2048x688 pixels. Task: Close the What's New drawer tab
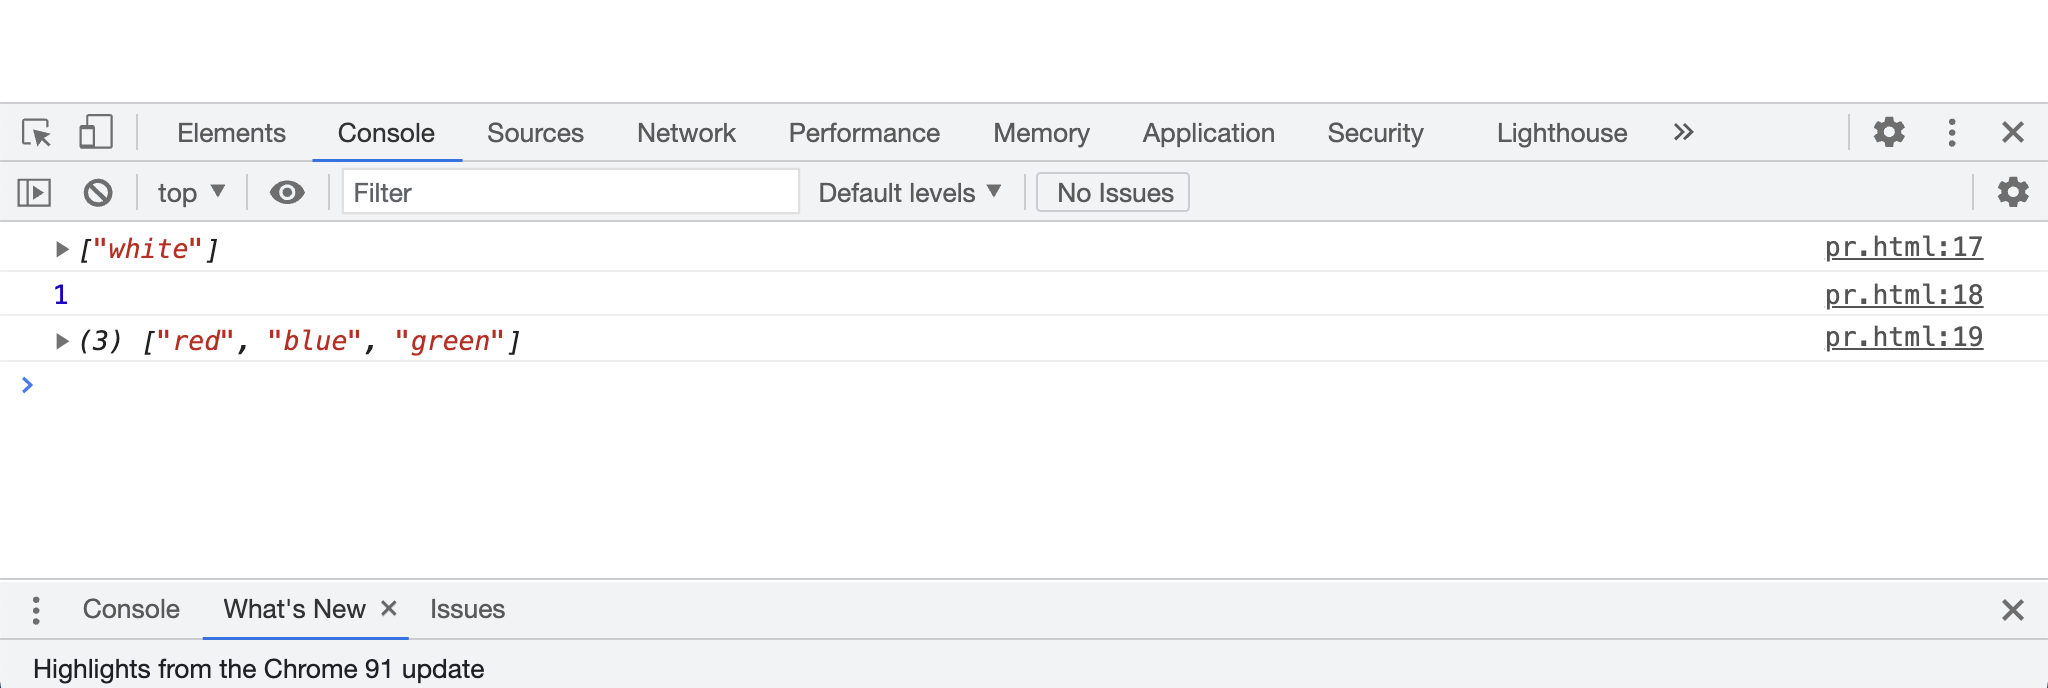tap(389, 608)
